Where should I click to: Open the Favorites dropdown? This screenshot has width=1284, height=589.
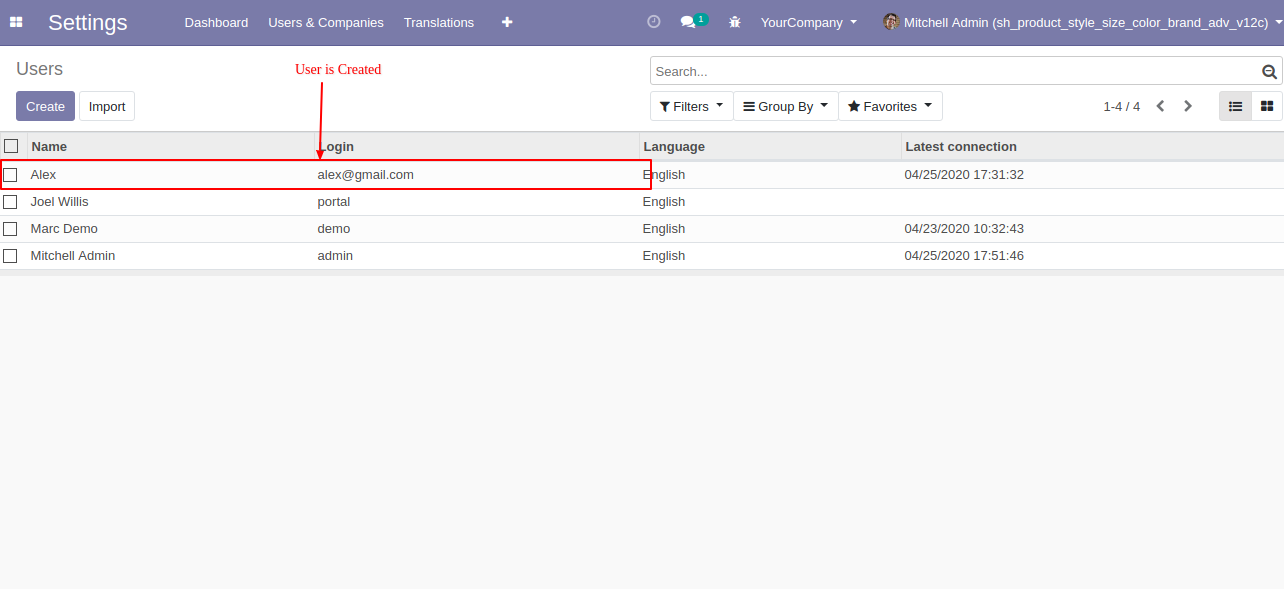890,106
